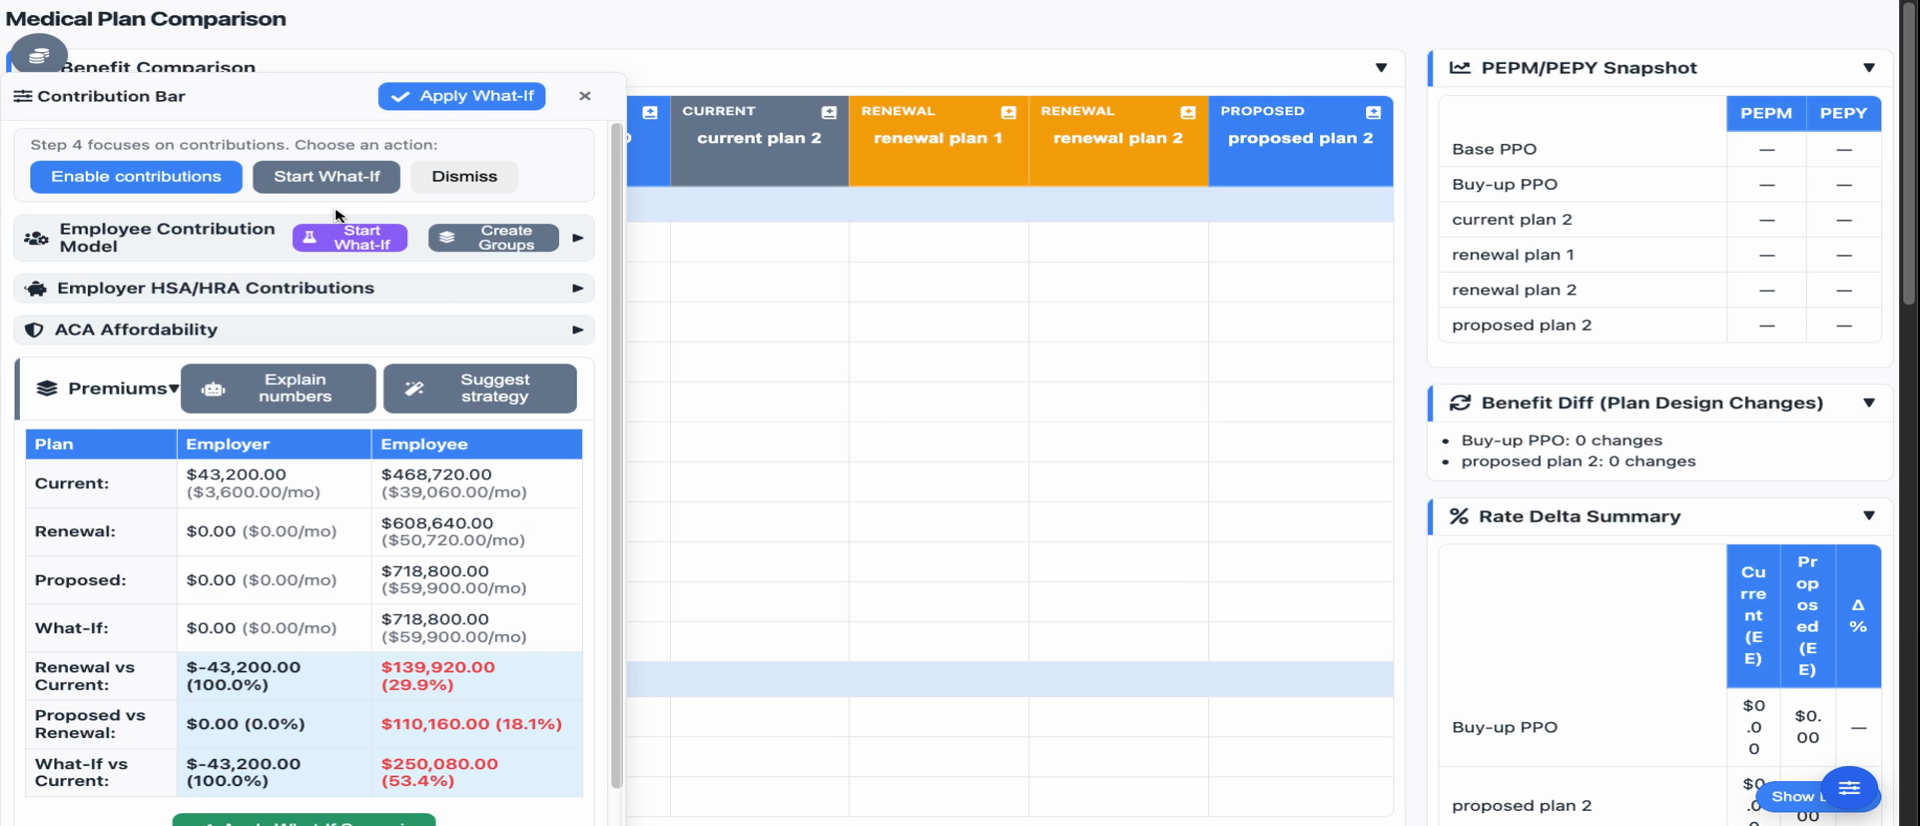The width and height of the screenshot is (1920, 826).
Task: Click Current employer value $43,200.00
Action: click(x=236, y=475)
